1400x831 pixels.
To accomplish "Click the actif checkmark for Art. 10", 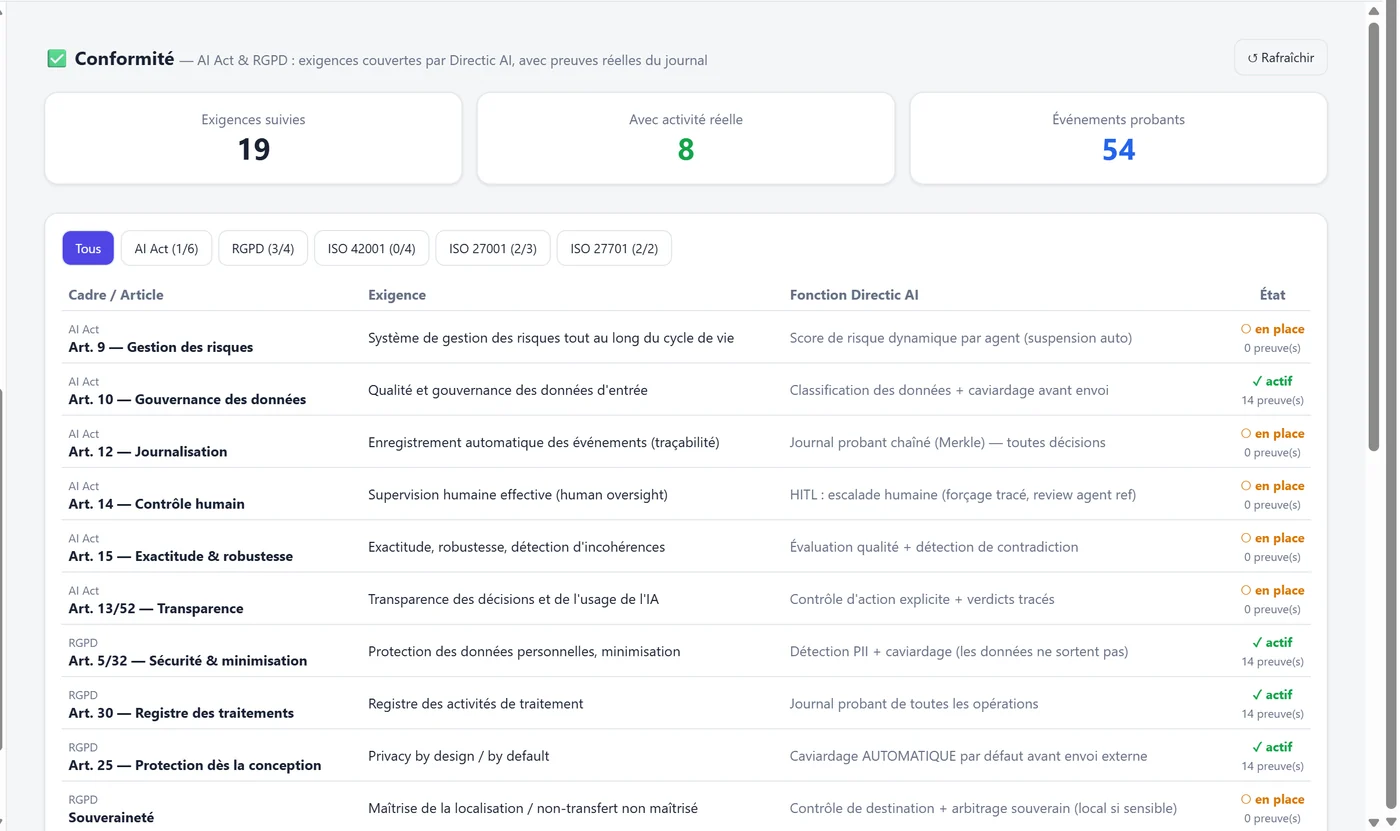I will 1257,381.
